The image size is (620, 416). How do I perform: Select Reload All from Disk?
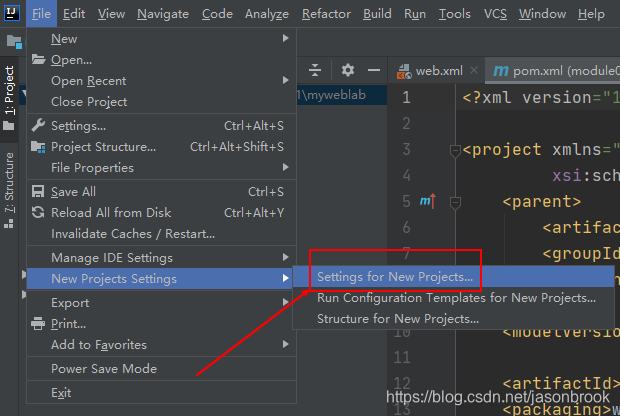point(162,212)
